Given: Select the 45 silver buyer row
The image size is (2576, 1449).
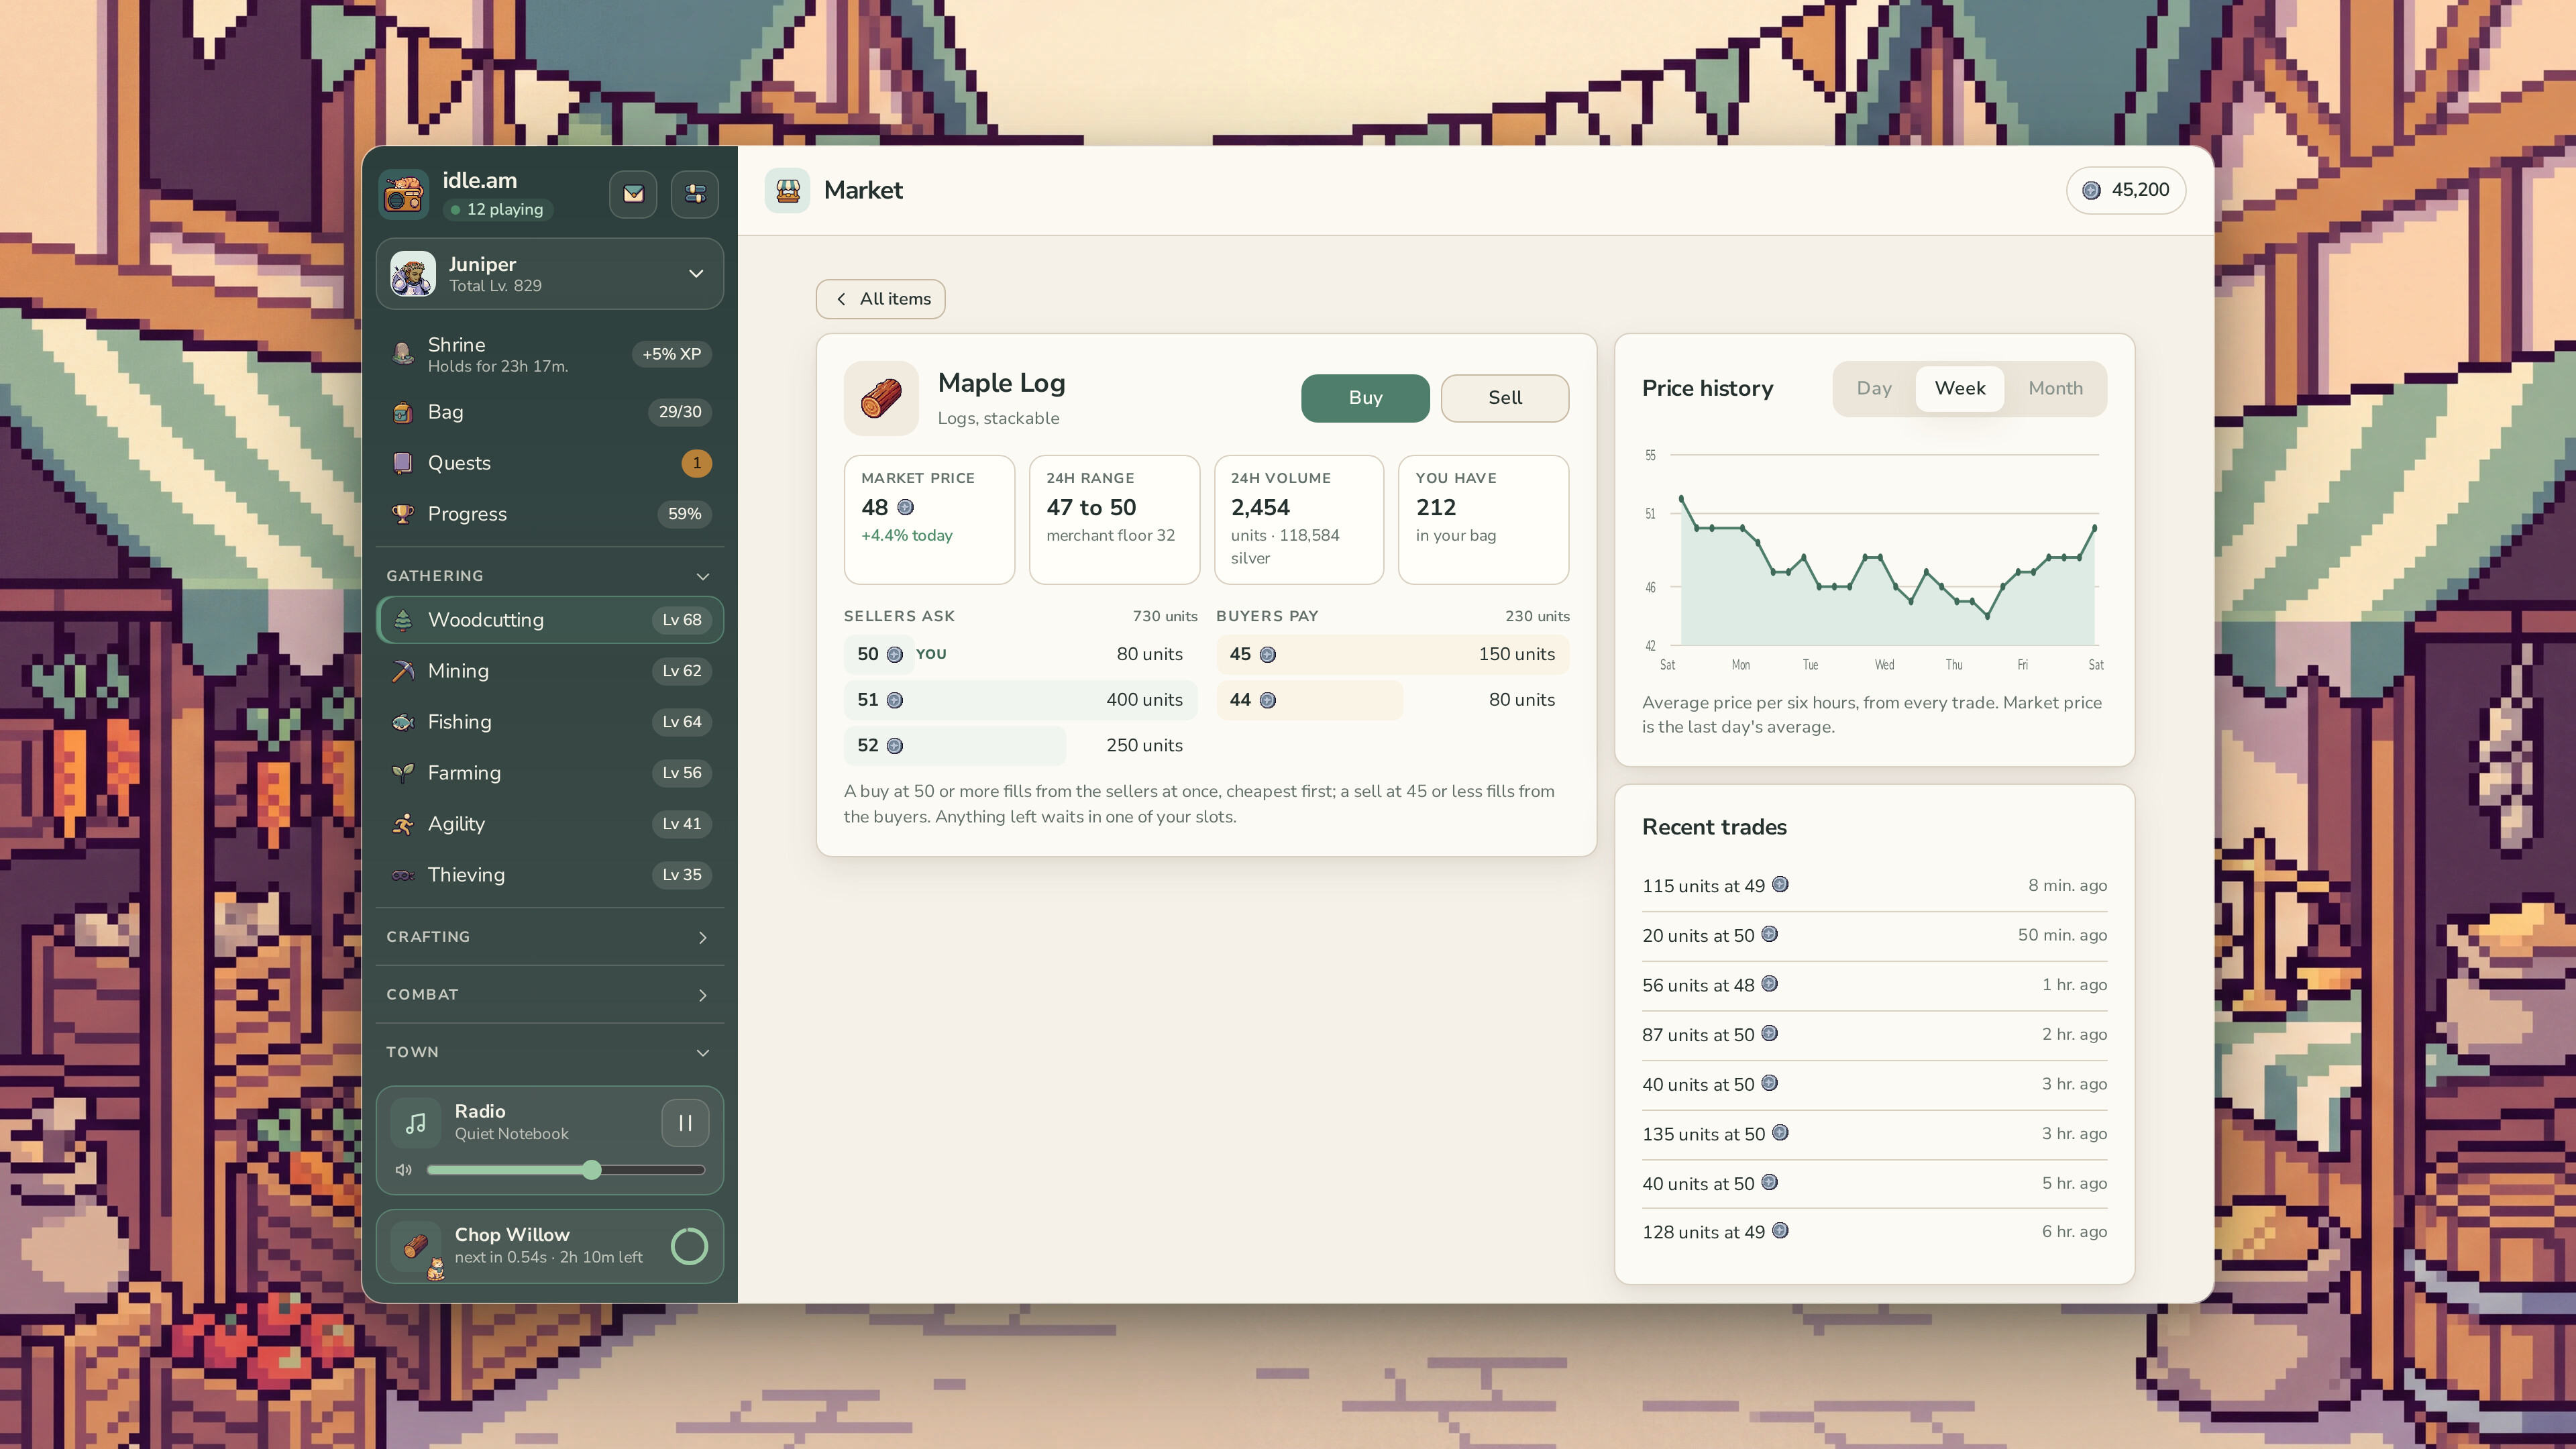Looking at the screenshot, I should (x=1392, y=654).
